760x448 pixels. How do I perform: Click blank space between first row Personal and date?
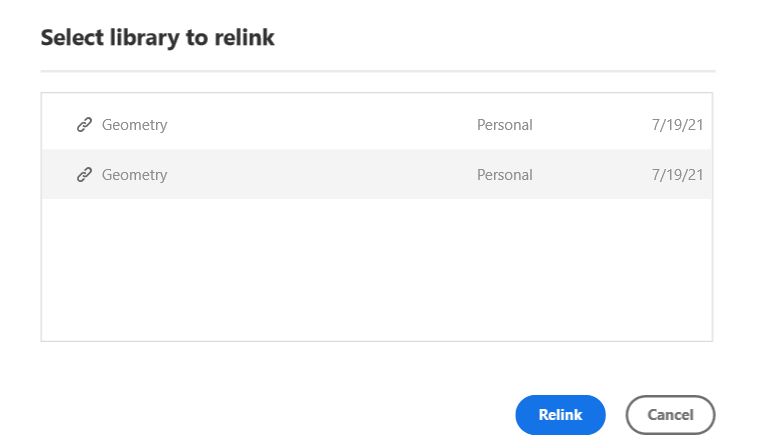point(590,125)
